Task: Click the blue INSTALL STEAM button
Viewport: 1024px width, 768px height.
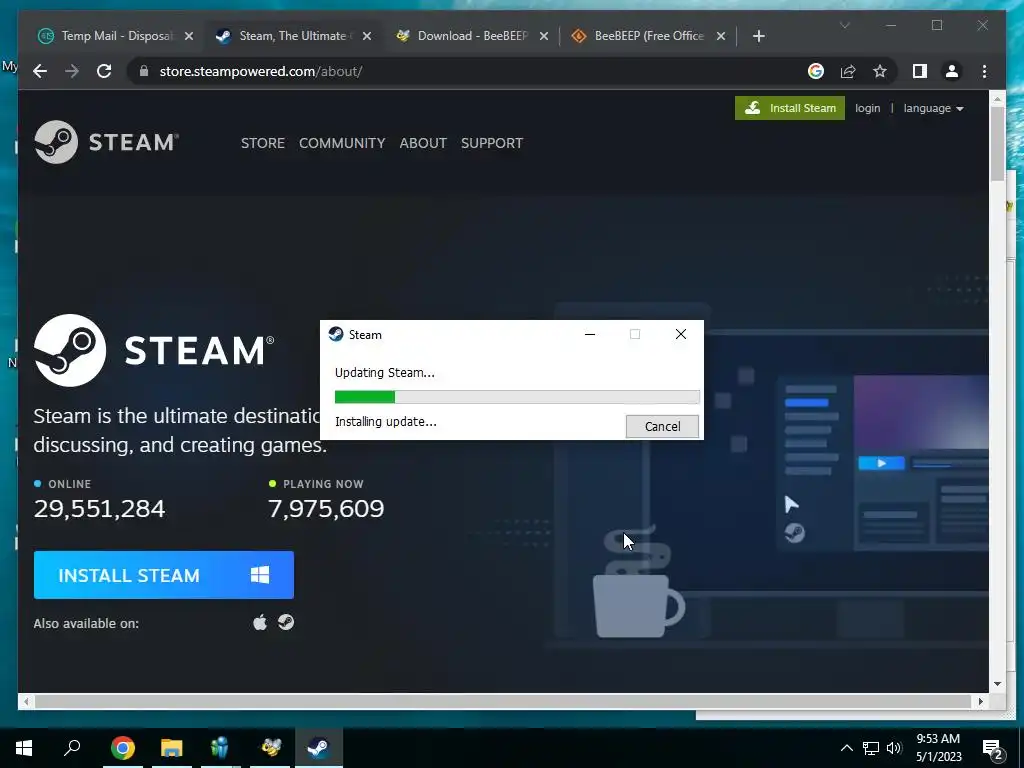Action: click(x=164, y=575)
